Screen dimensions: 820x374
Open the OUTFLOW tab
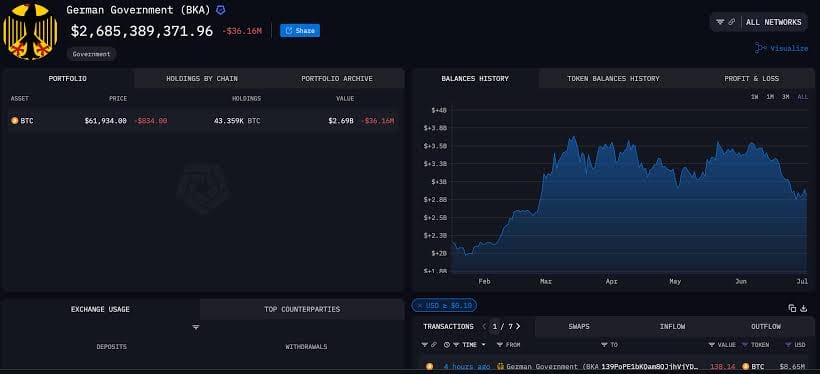pyautogui.click(x=766, y=326)
